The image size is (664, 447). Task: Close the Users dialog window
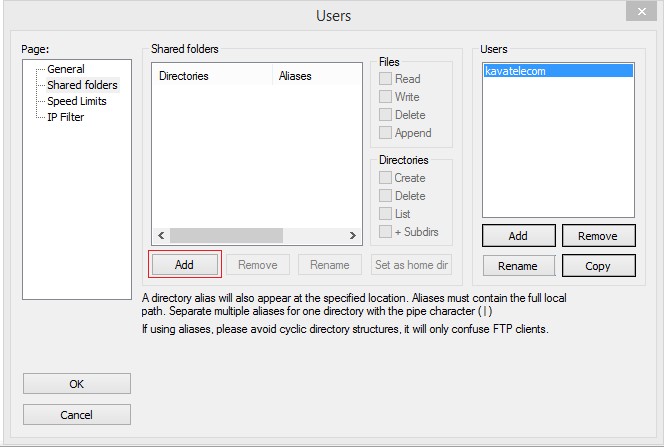pyautogui.click(x=640, y=13)
